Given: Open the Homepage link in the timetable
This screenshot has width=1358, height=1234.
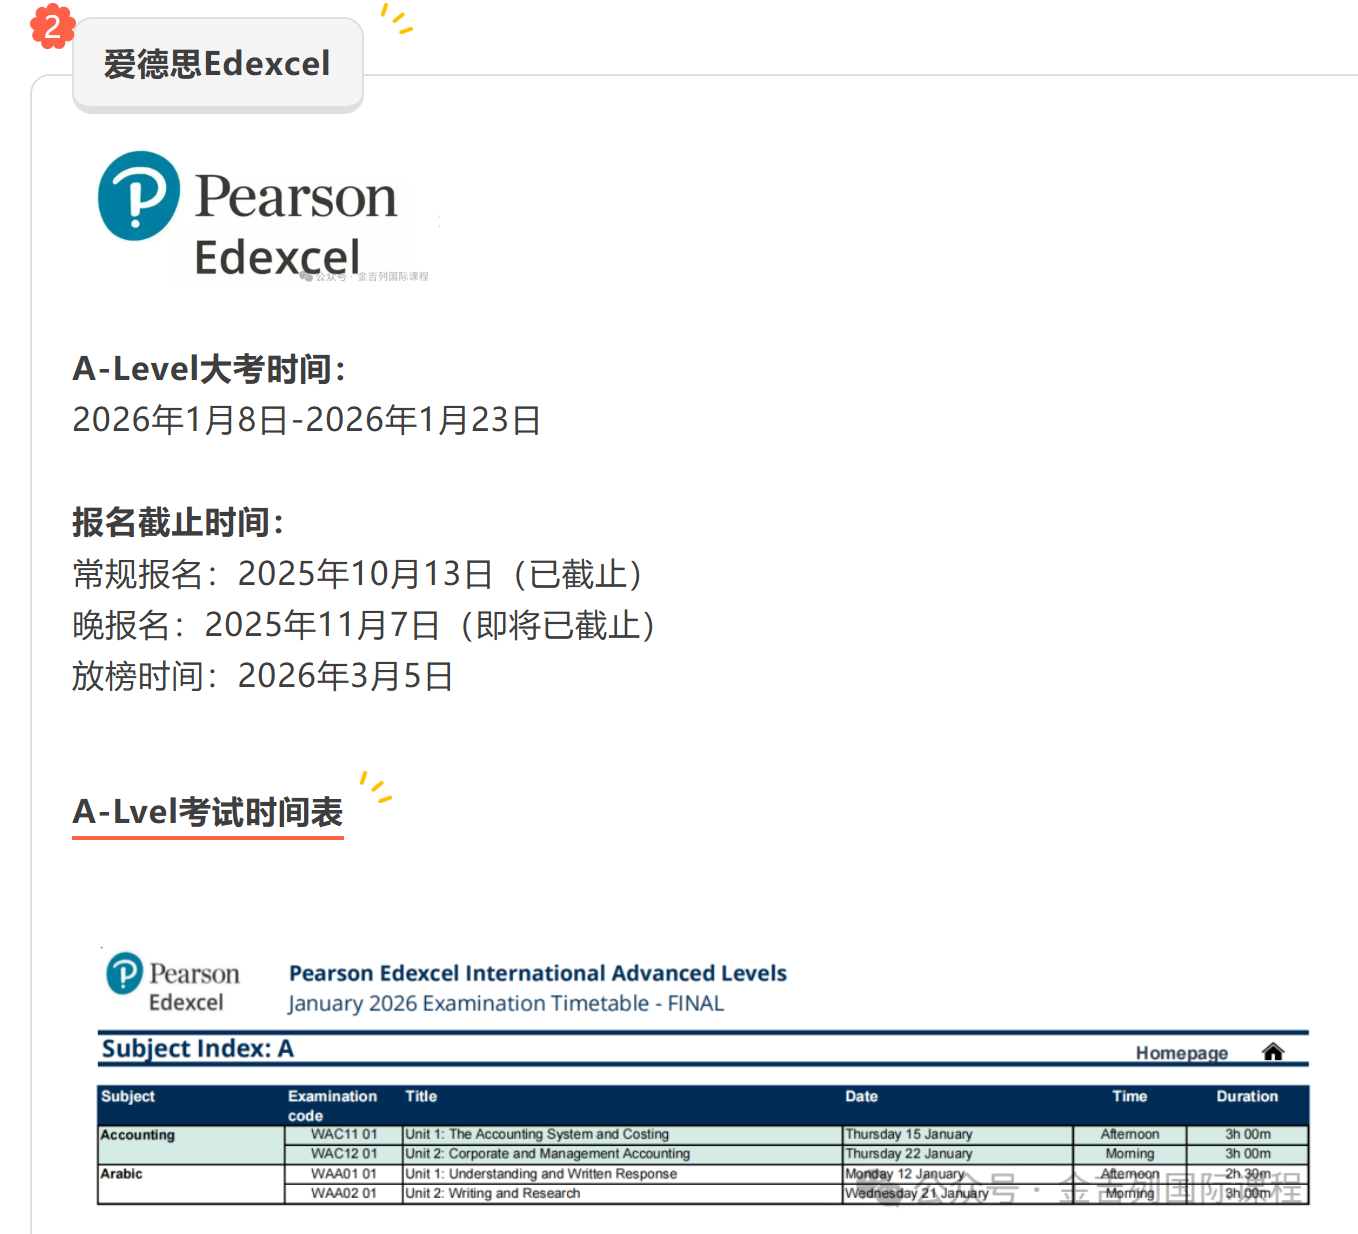Looking at the screenshot, I should coord(1181,1053).
